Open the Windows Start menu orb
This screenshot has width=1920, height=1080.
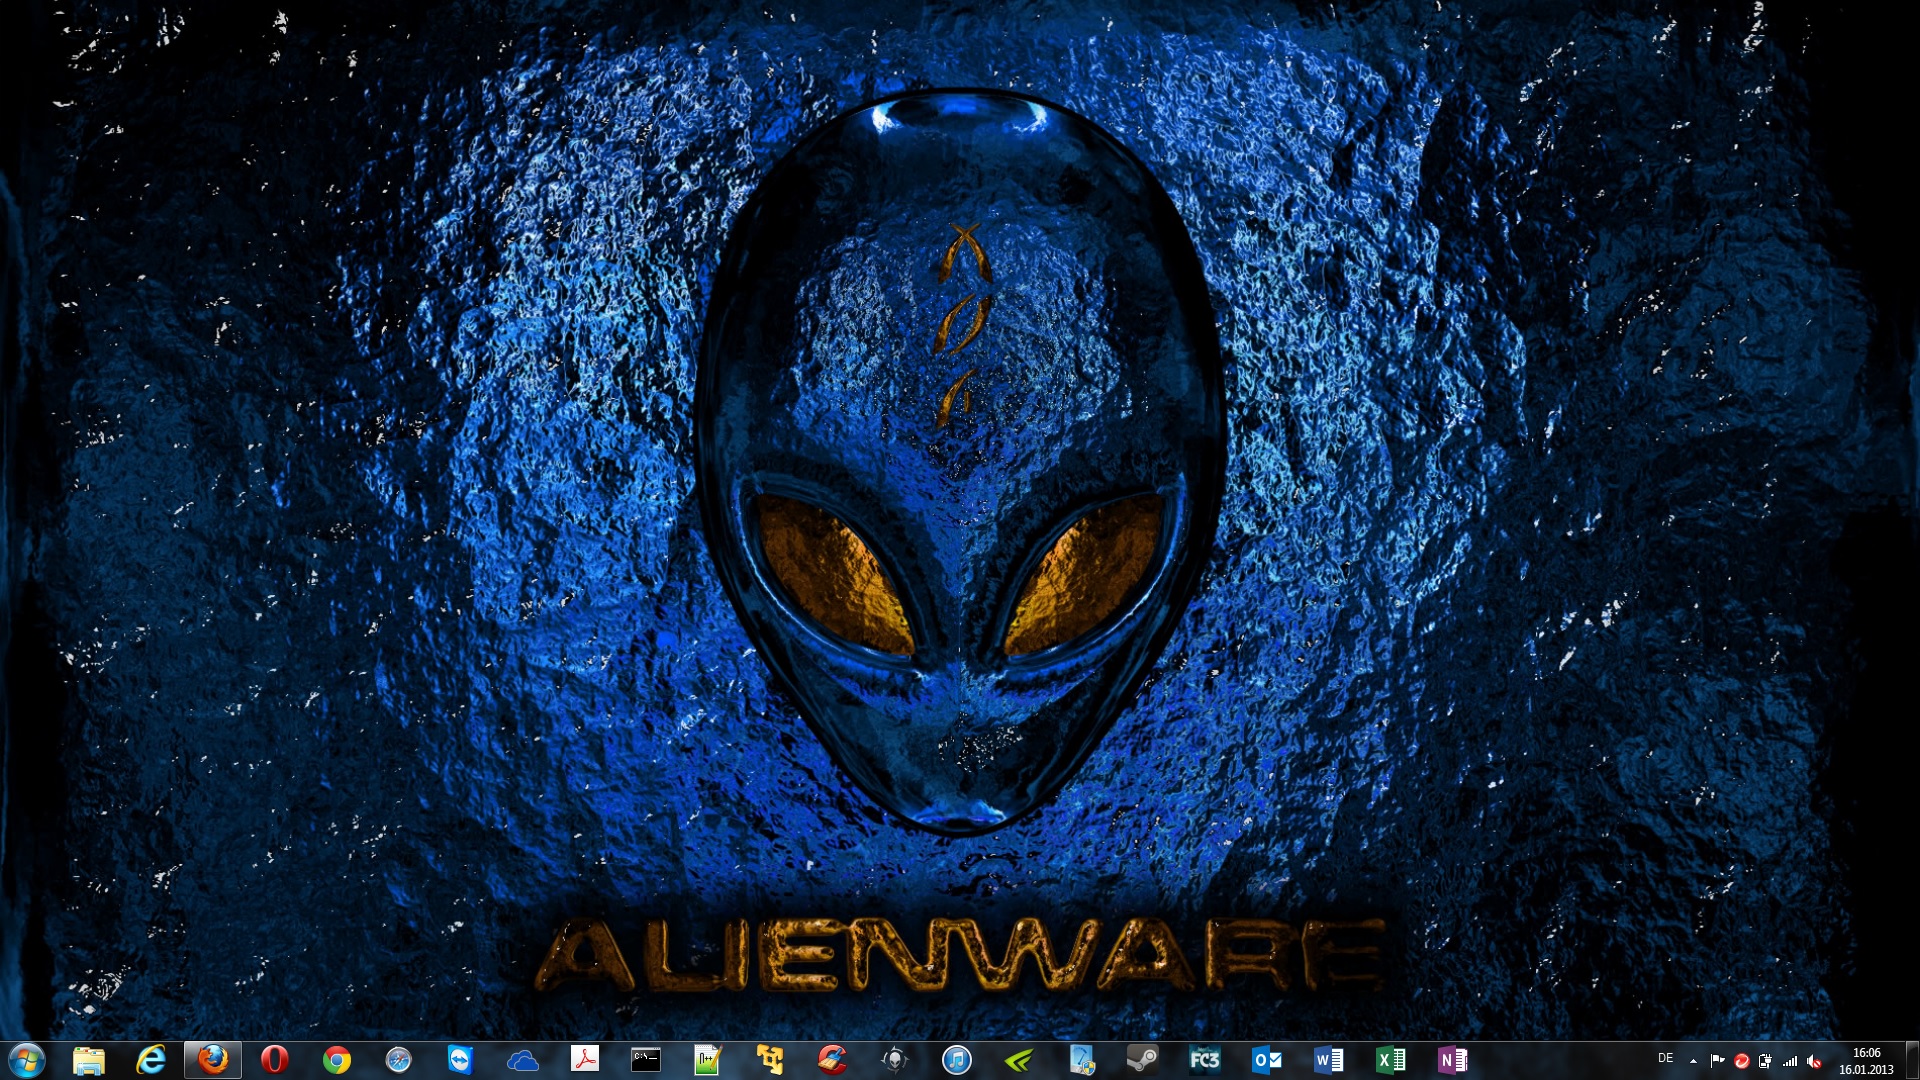coord(25,1060)
